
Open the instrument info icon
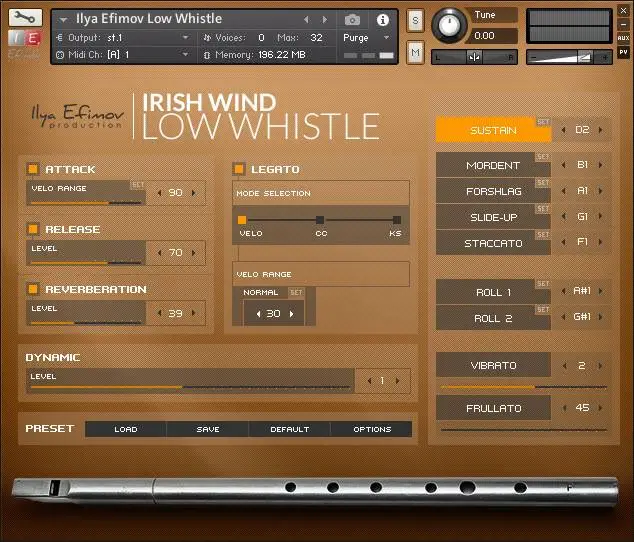point(383,20)
